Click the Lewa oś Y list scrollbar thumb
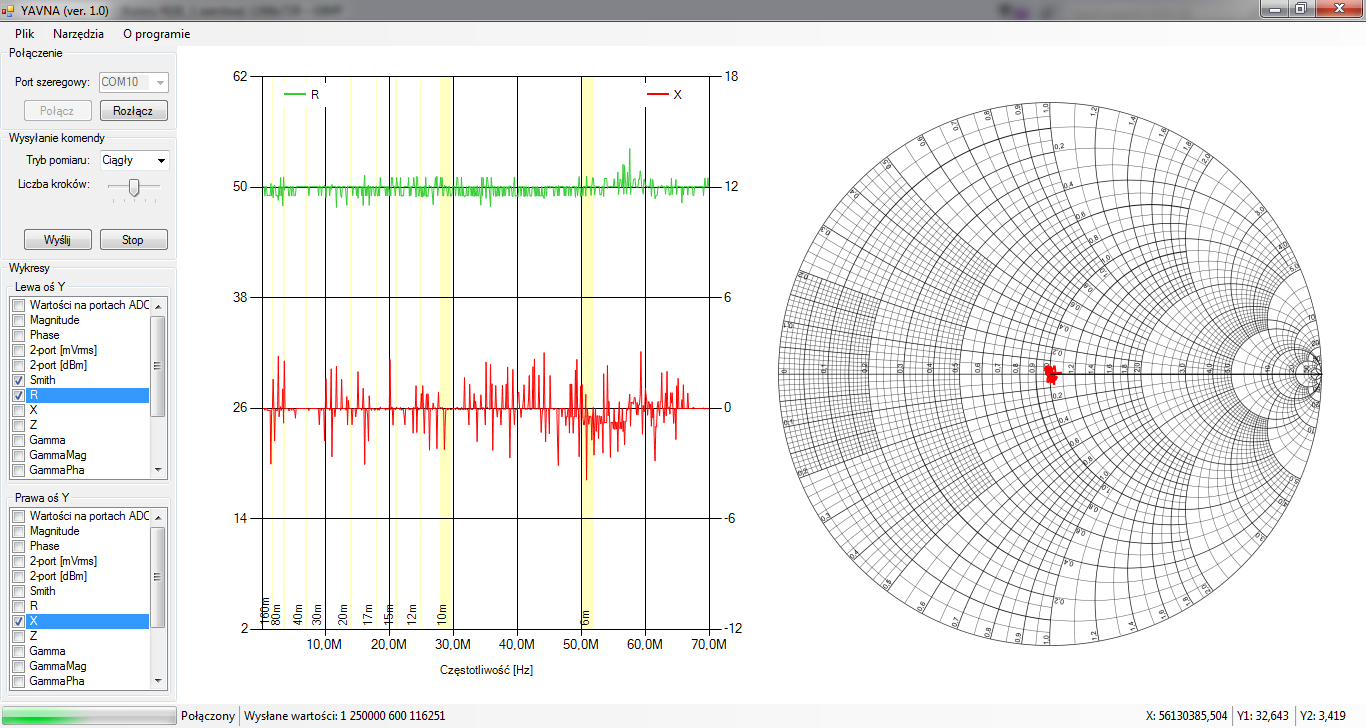The image size is (1366, 728). pos(157,365)
